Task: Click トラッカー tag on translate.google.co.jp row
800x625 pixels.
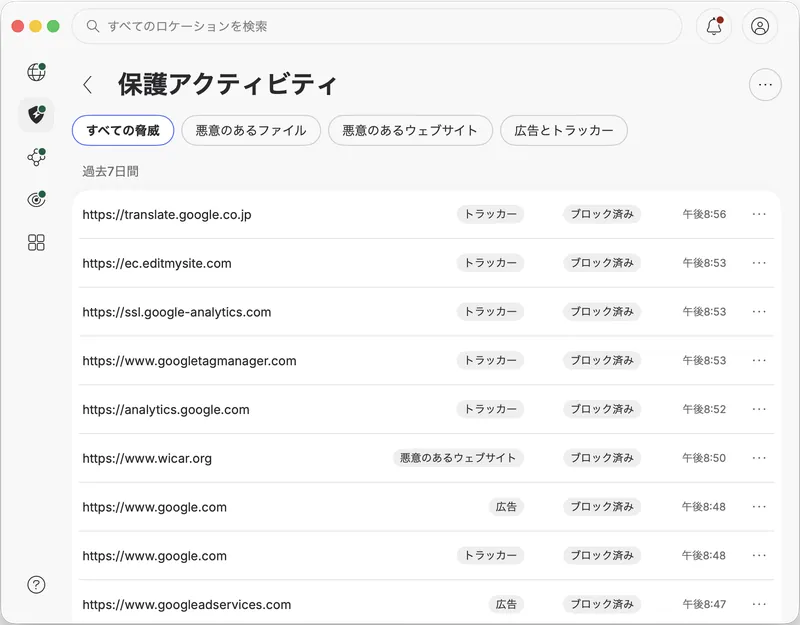Action: [x=490, y=214]
